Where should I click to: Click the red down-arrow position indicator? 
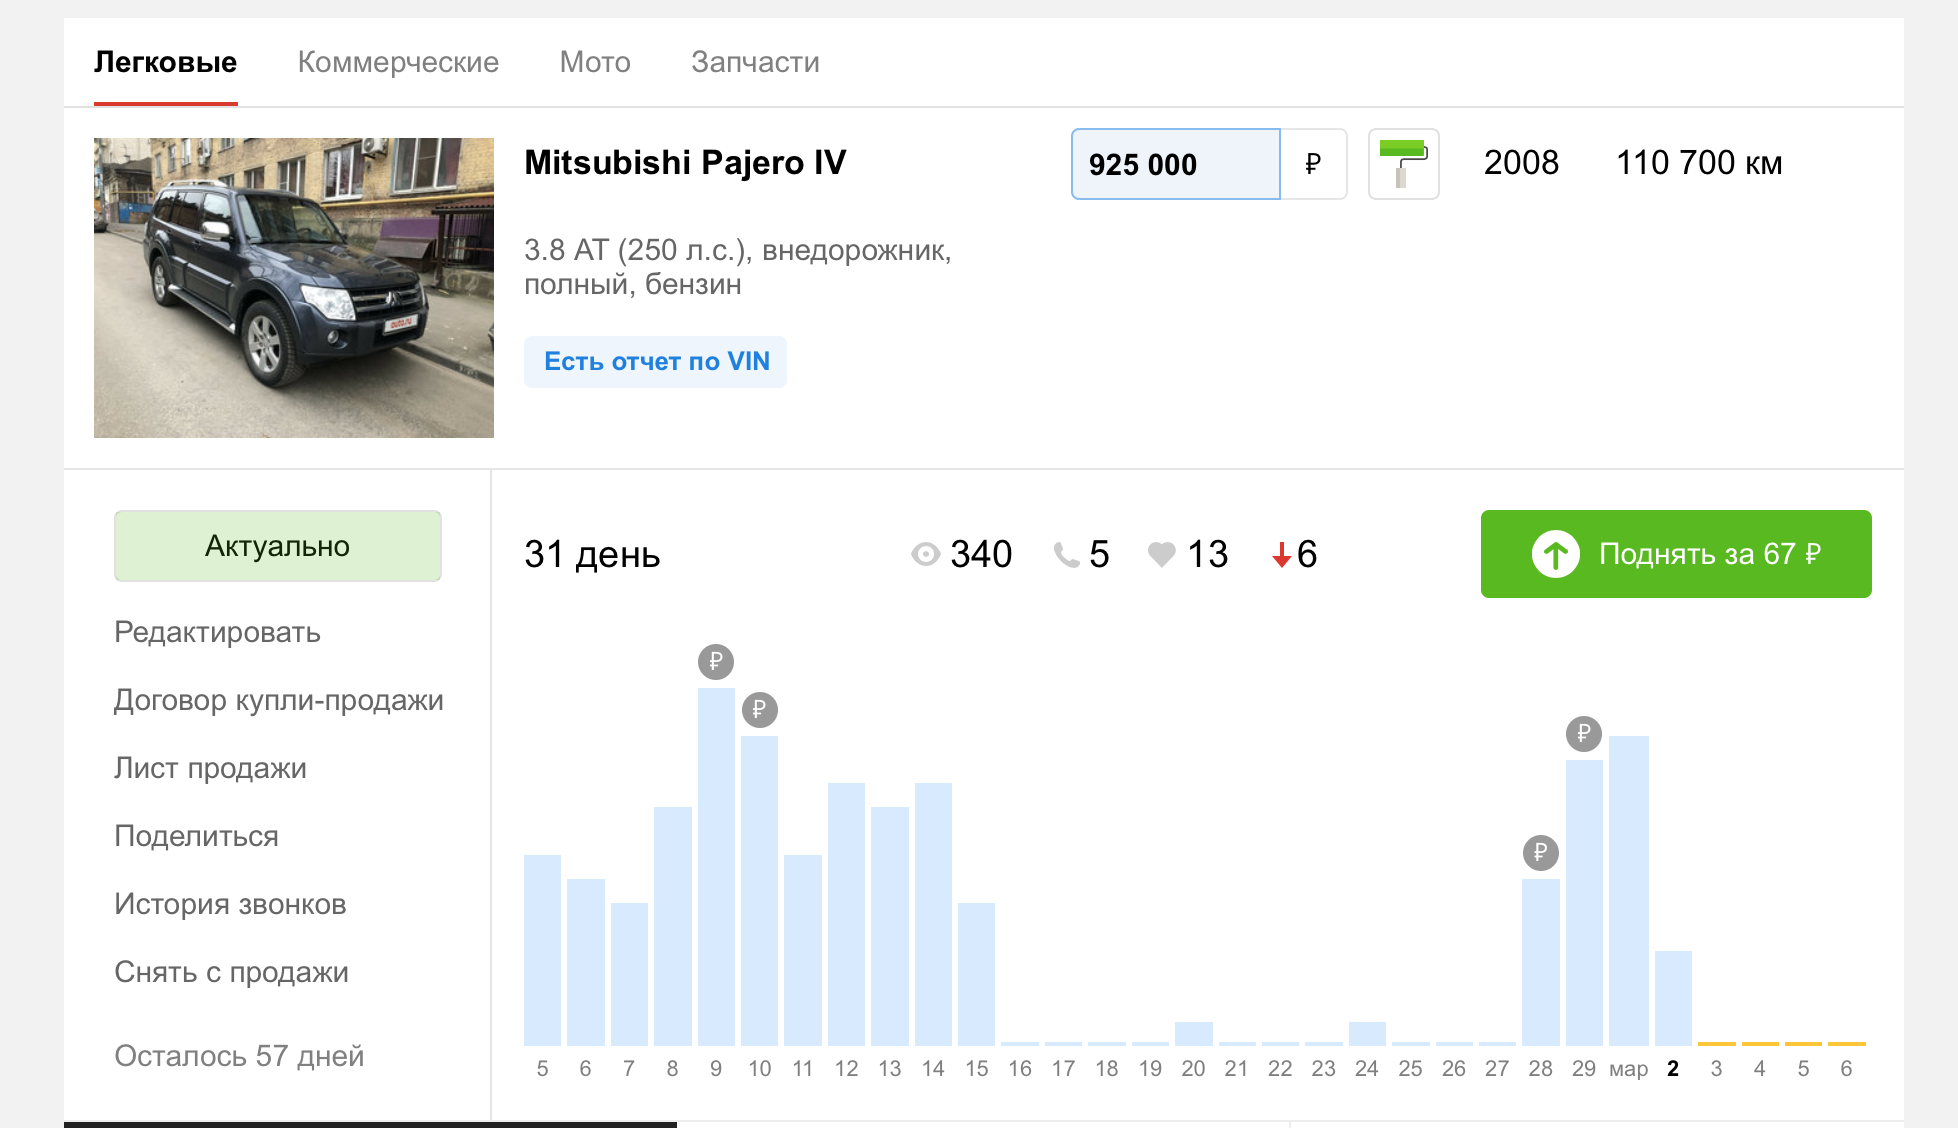click(1281, 555)
